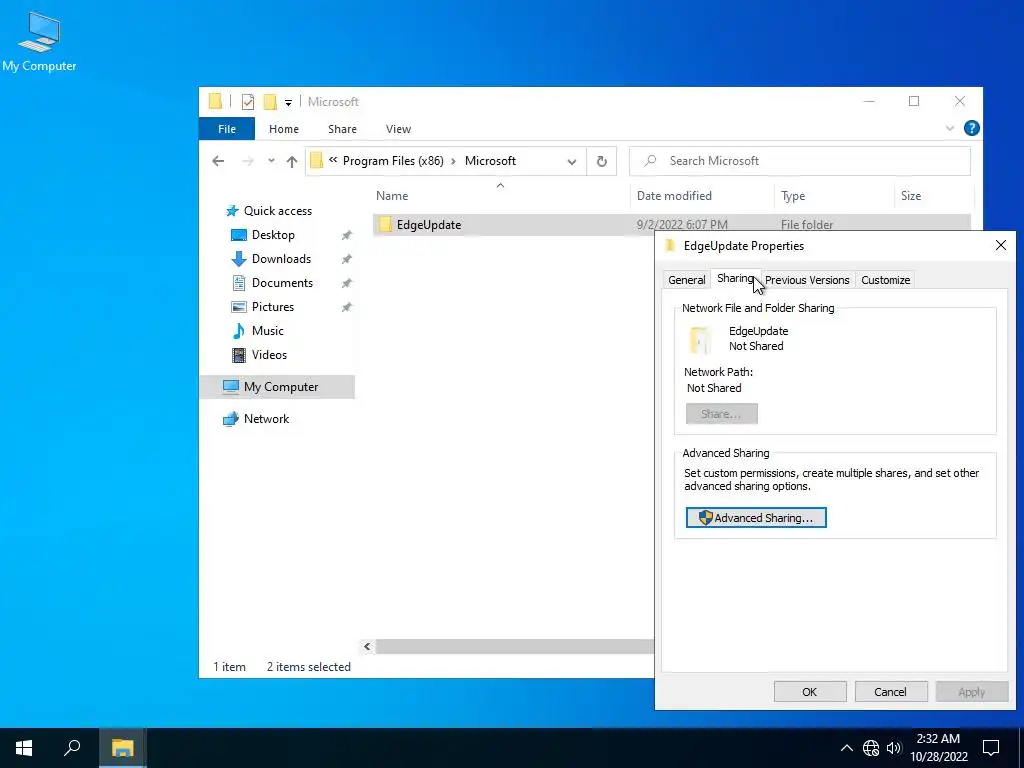This screenshot has width=1024, height=768.
Task: Switch to the Share ribbon tab
Action: click(342, 129)
